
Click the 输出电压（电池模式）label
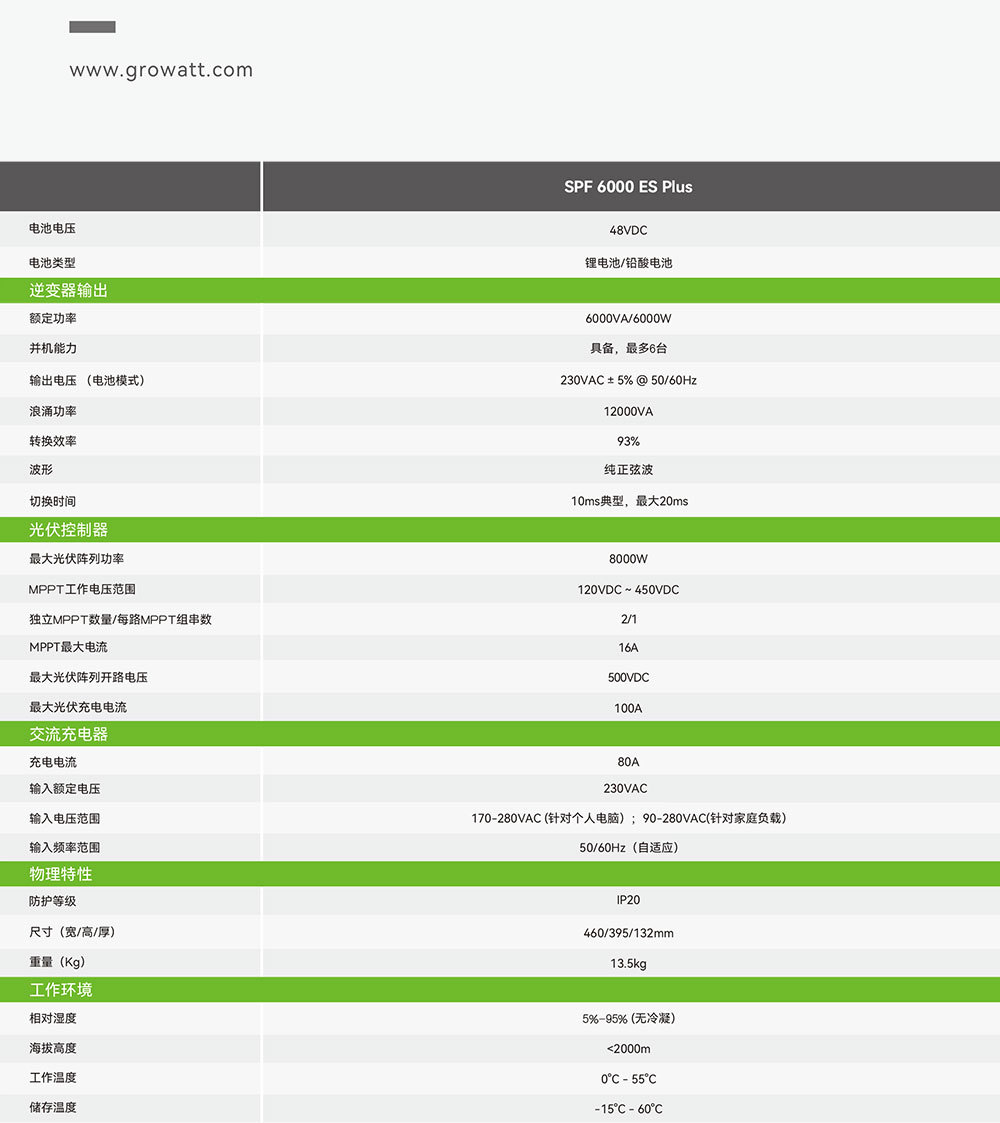tap(87, 380)
